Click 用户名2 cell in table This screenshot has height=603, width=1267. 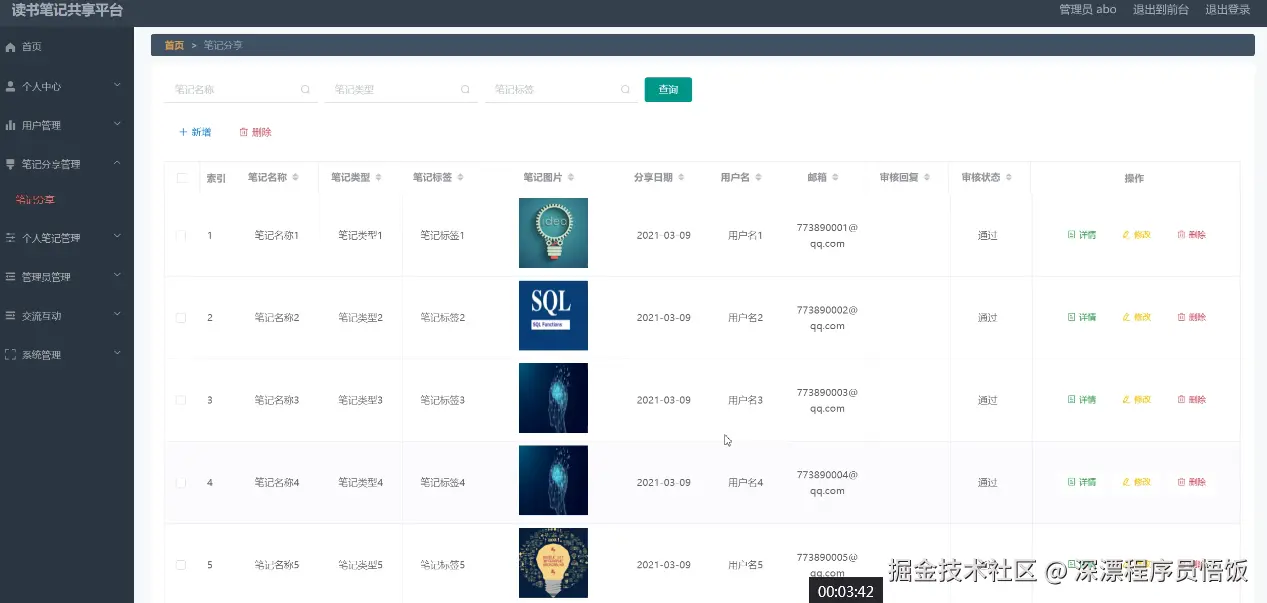click(x=745, y=318)
